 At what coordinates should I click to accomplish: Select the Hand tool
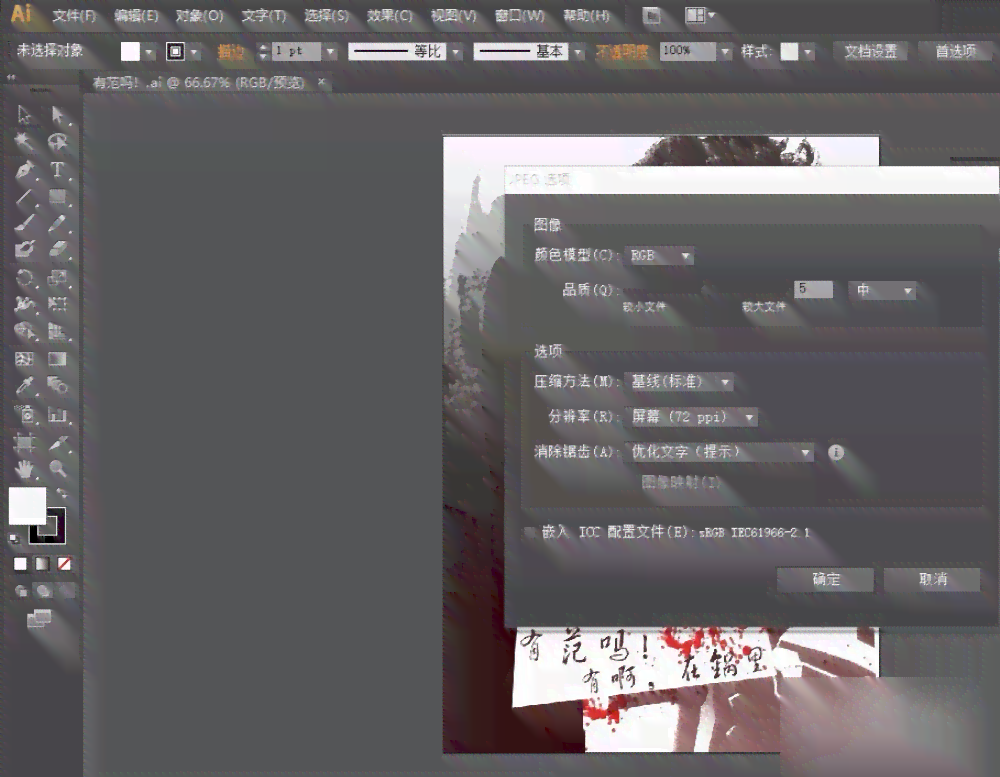(24, 470)
